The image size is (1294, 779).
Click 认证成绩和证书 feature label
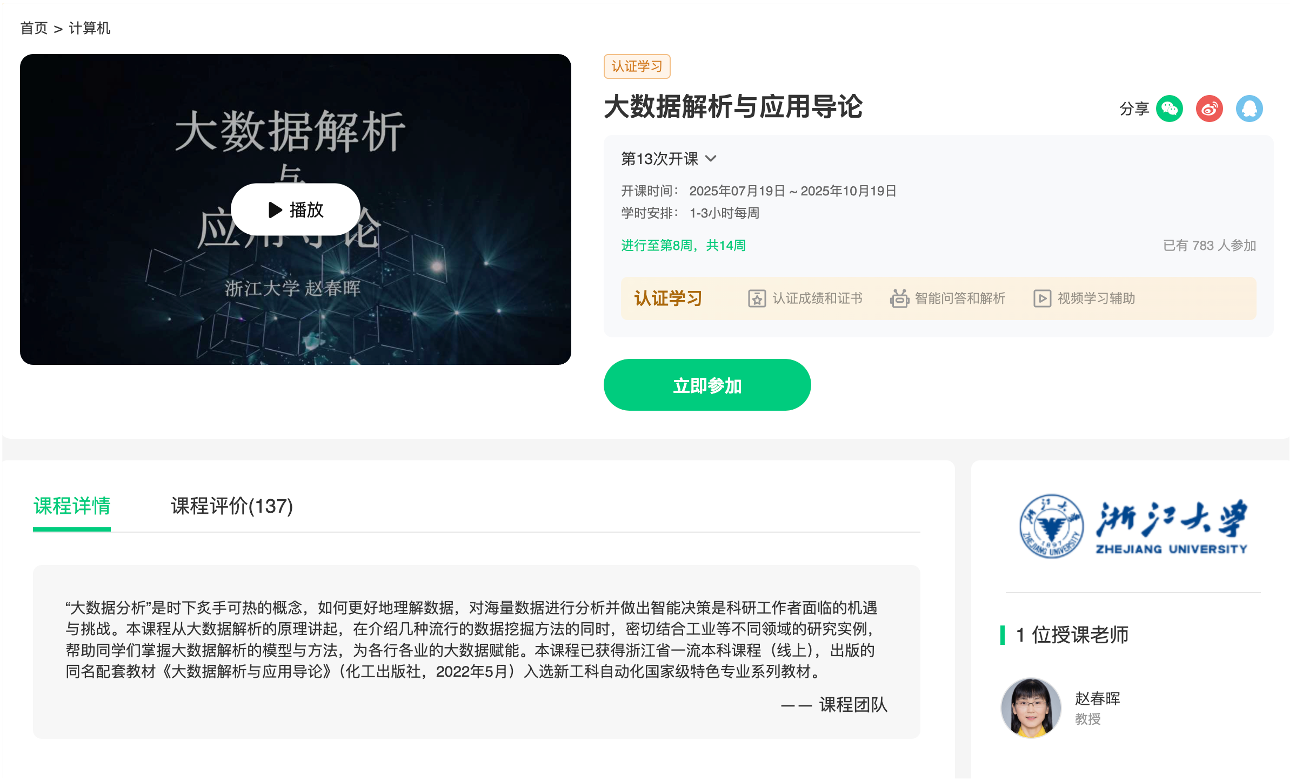pyautogui.click(x=817, y=298)
